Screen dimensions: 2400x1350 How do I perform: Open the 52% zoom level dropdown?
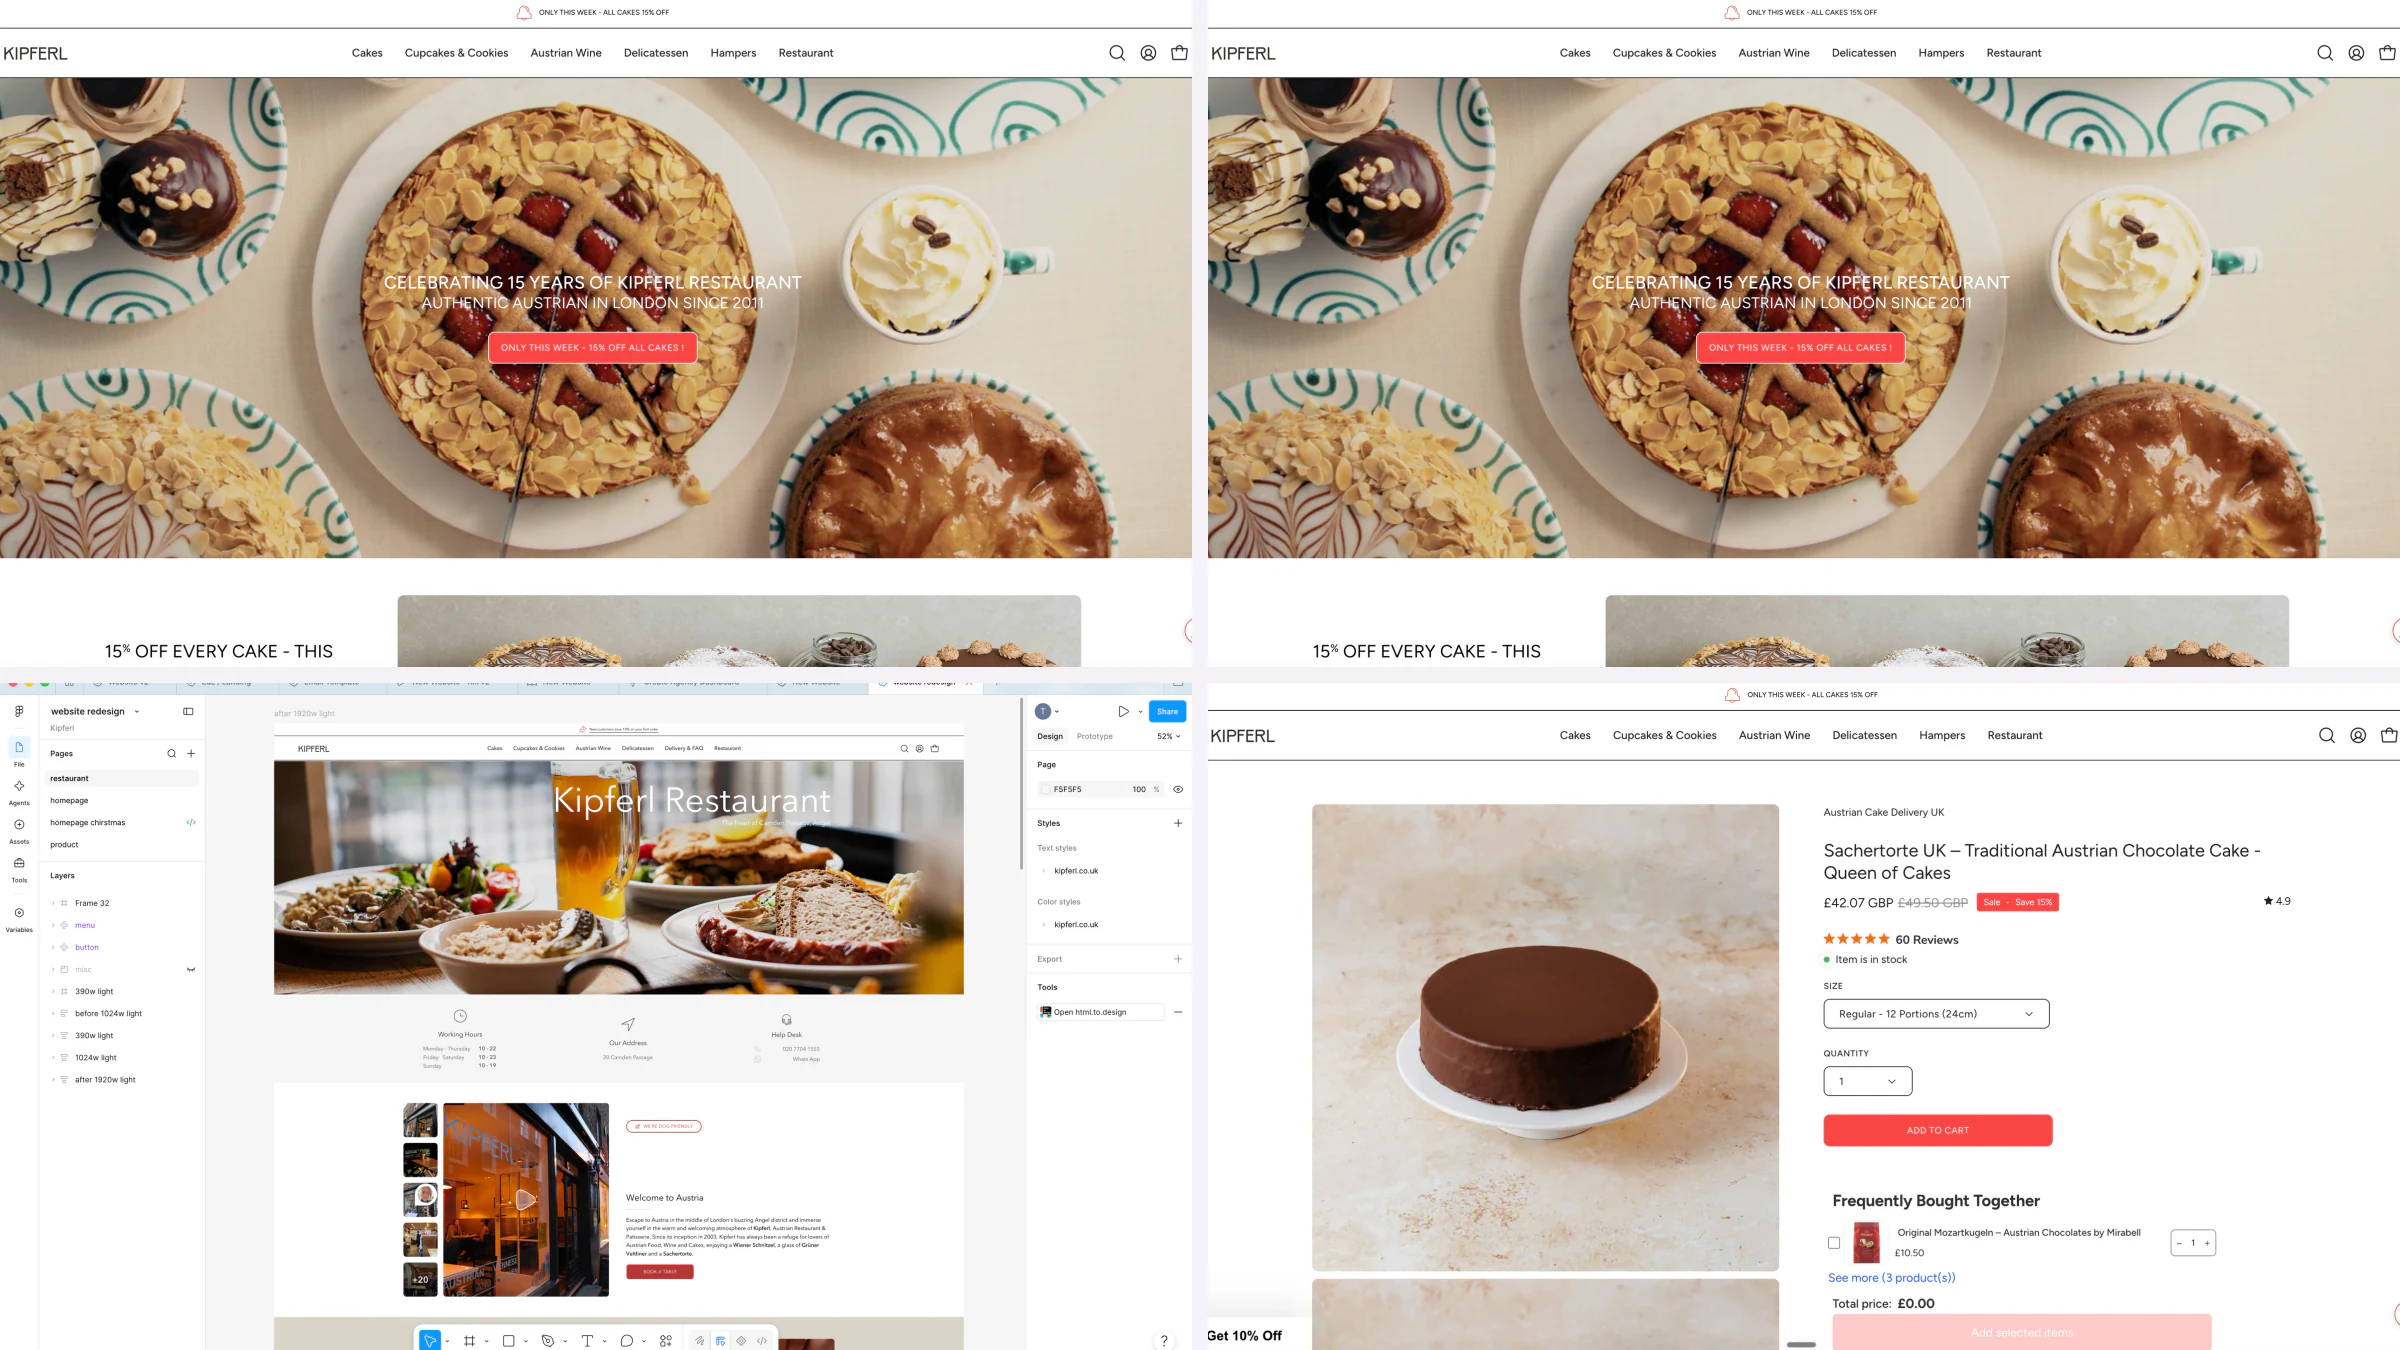click(1168, 736)
